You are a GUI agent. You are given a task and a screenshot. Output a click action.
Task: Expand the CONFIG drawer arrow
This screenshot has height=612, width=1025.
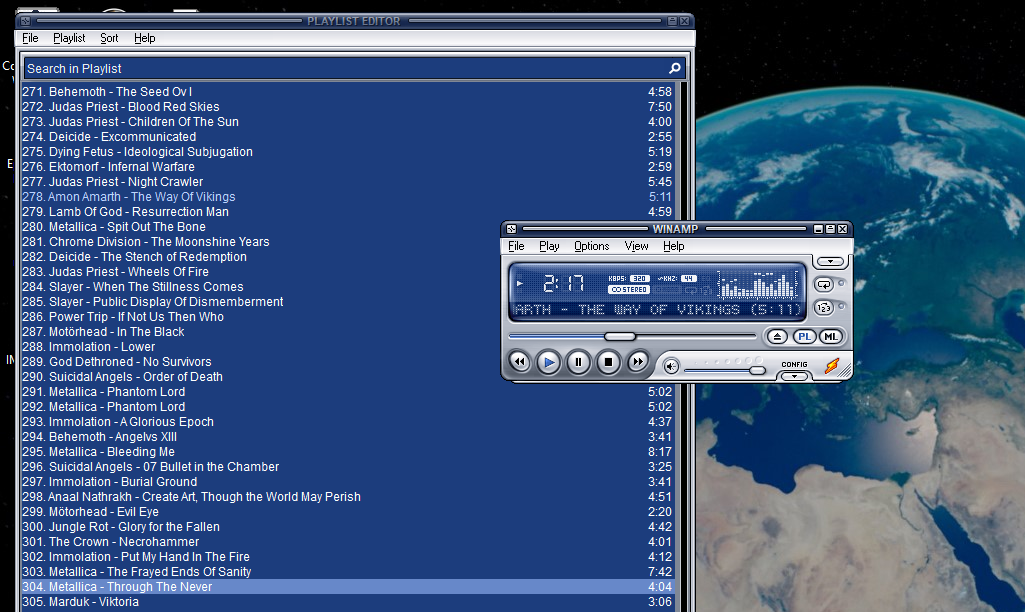point(794,377)
